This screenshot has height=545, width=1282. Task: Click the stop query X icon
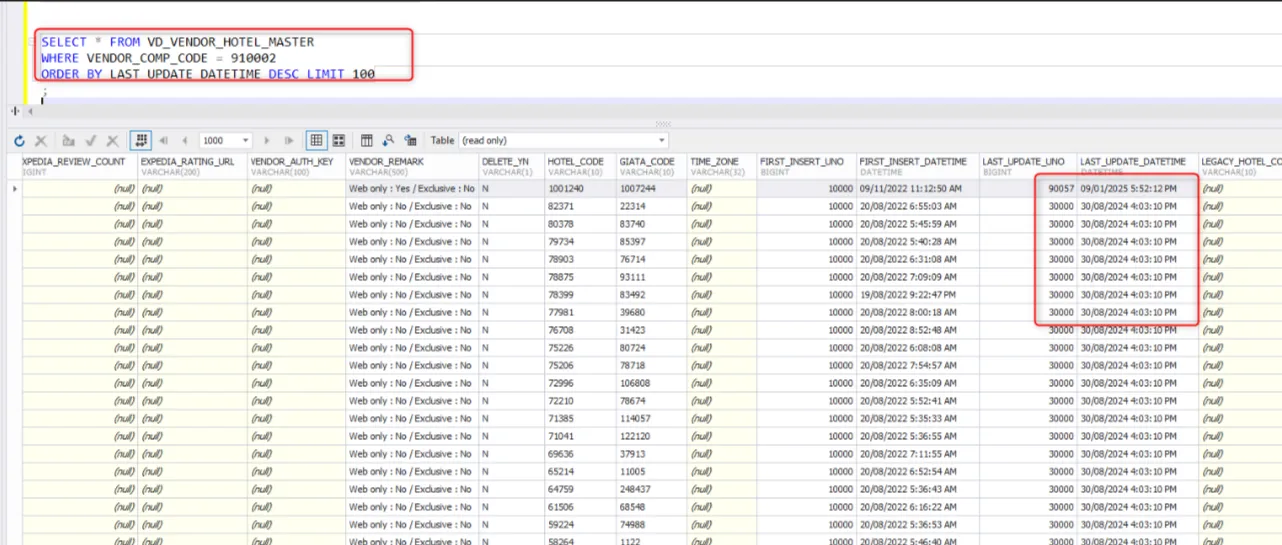41,141
